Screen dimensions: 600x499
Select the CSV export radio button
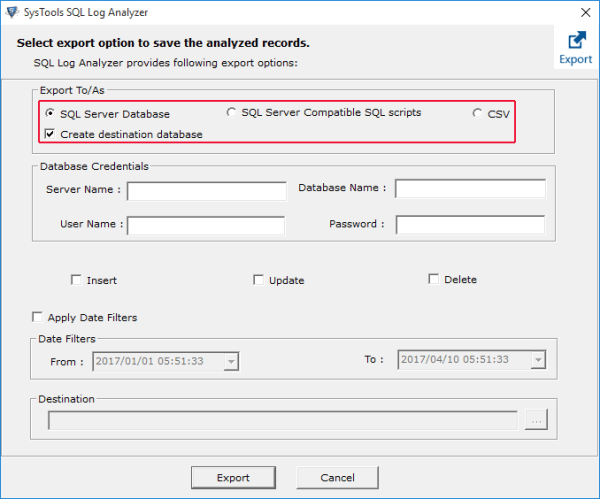tap(478, 114)
